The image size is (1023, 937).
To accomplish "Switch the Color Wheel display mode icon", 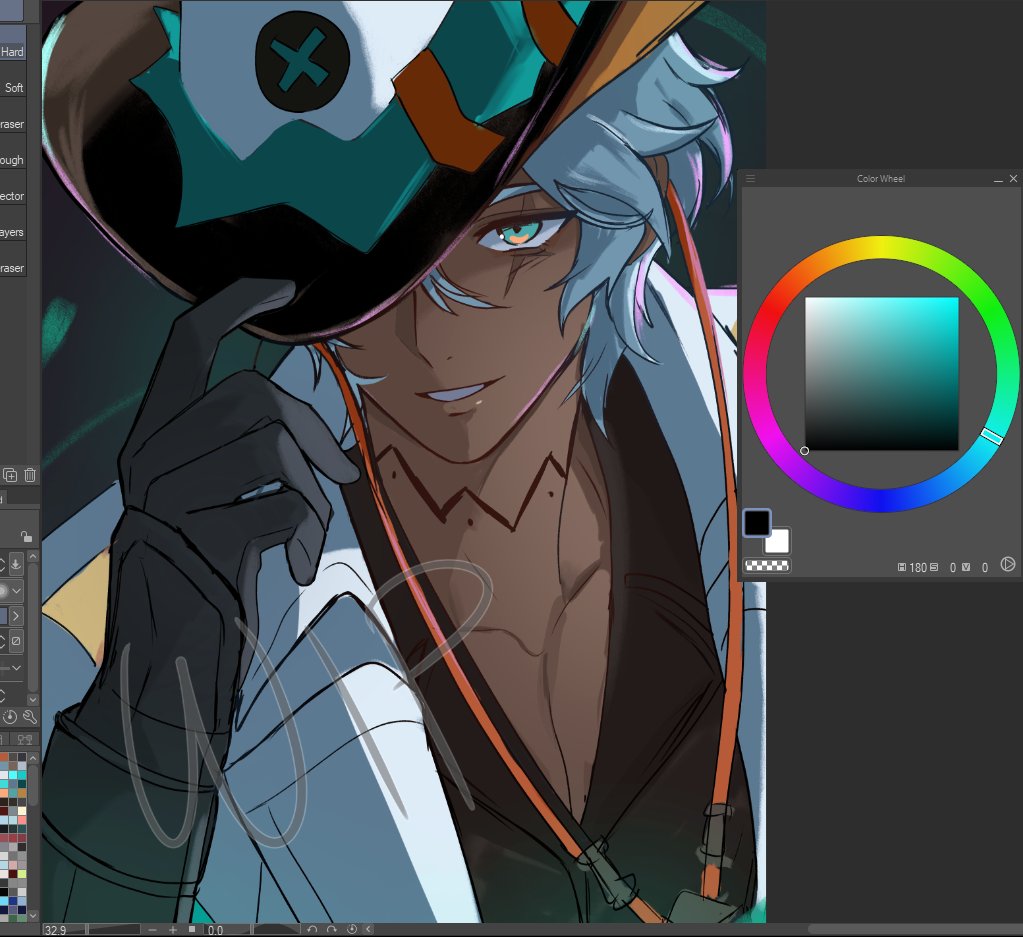I will (x=1007, y=564).
